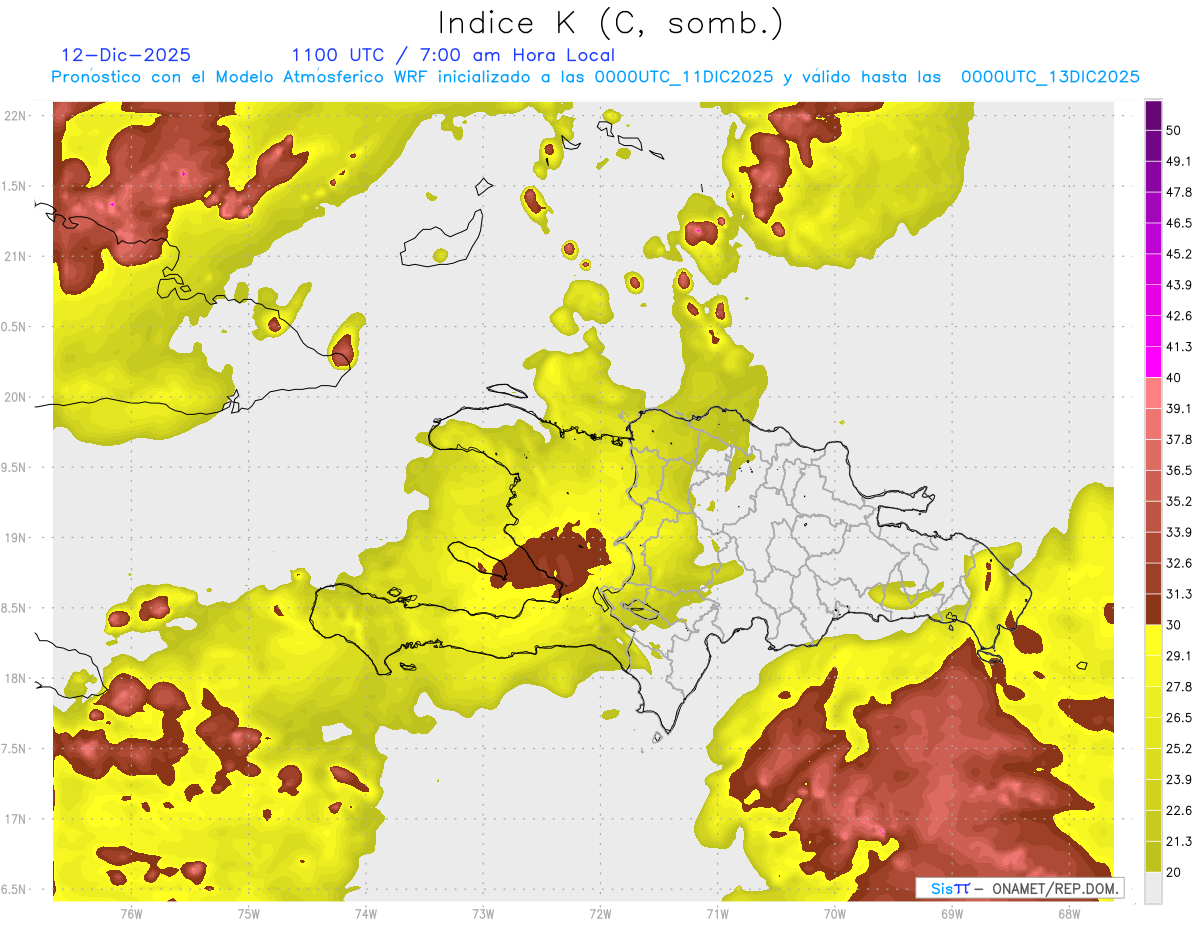The height and width of the screenshot is (927, 1200).
Task: Click the "76W" longitude label
Action: 131,913
